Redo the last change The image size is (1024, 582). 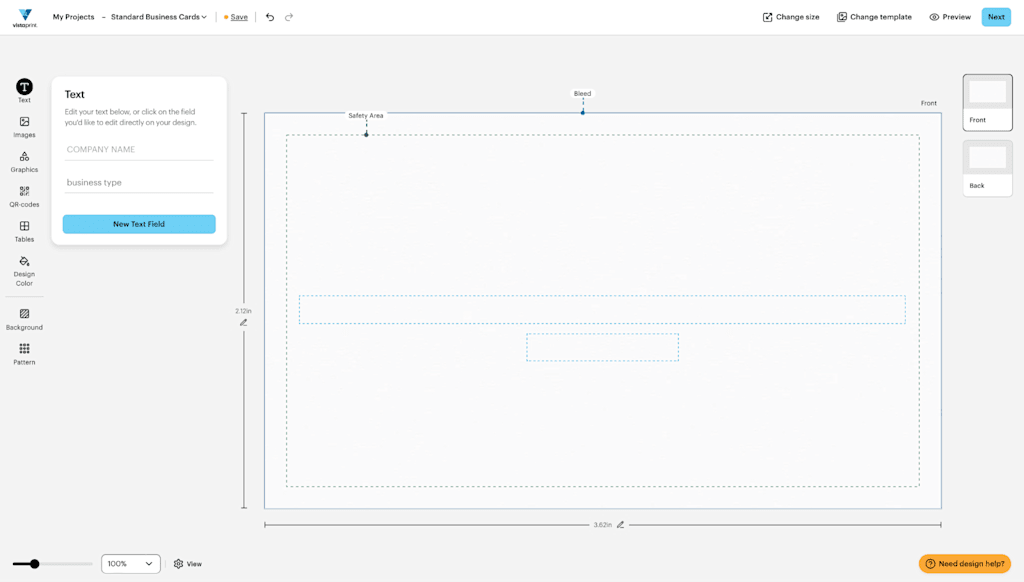tap(289, 16)
